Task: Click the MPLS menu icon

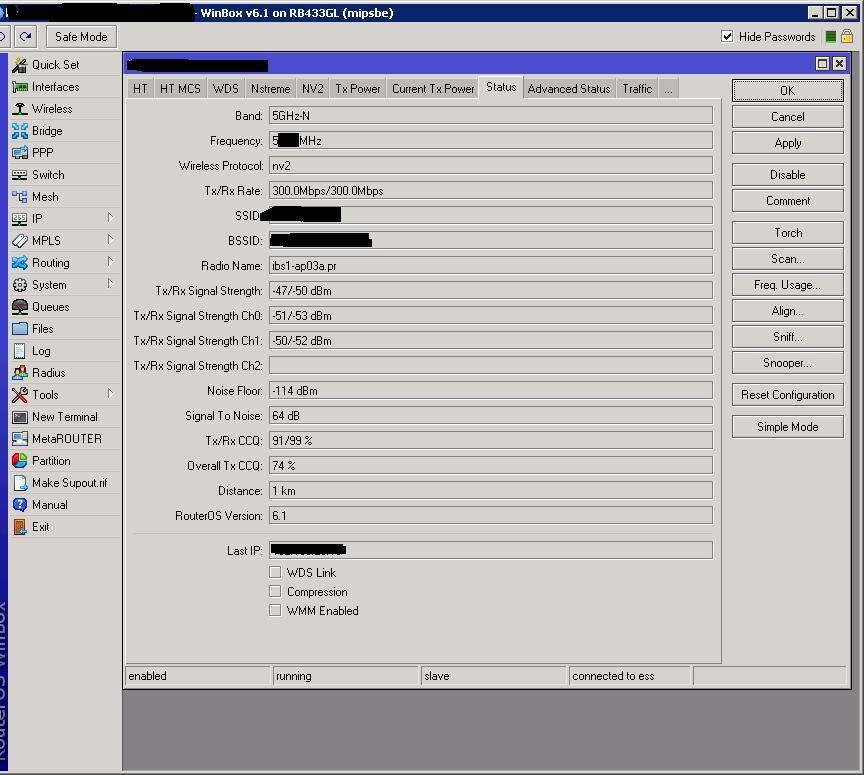Action: [x=20, y=241]
